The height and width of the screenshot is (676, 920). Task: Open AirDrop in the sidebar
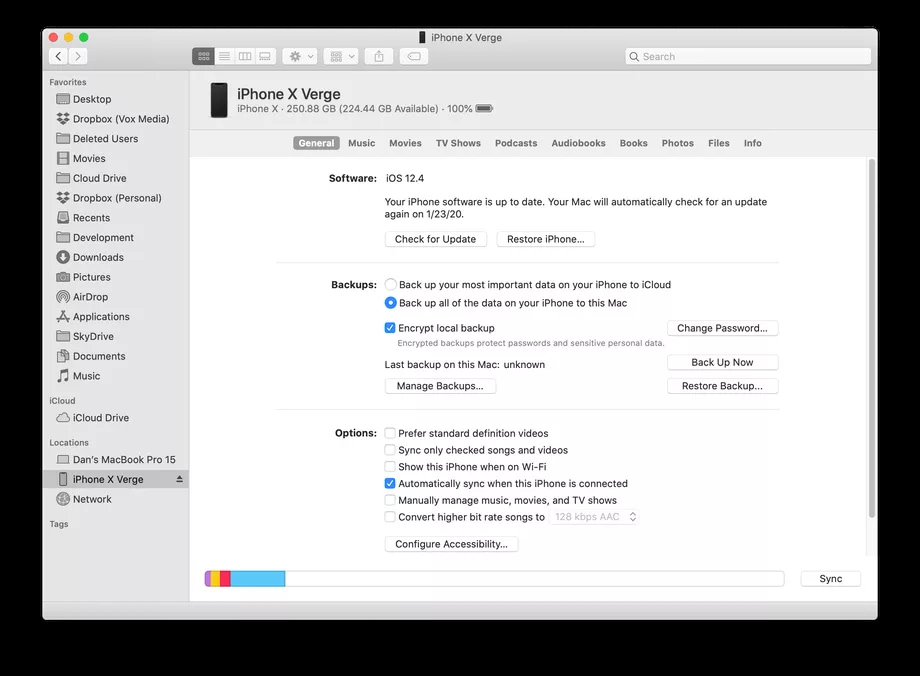[116, 297]
